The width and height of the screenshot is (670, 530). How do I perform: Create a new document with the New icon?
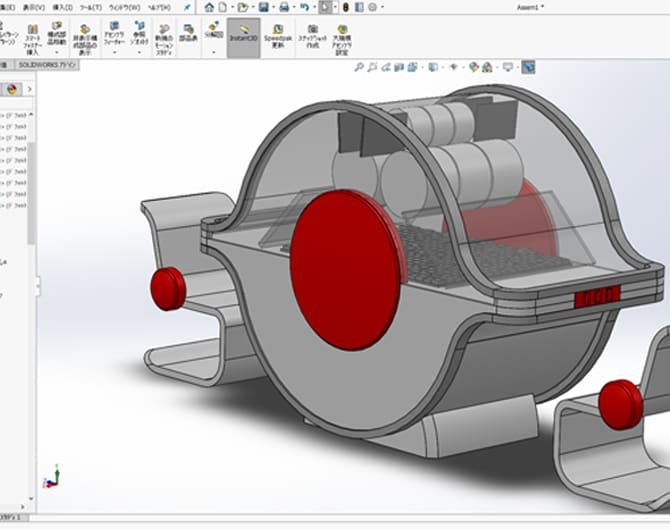click(x=223, y=7)
